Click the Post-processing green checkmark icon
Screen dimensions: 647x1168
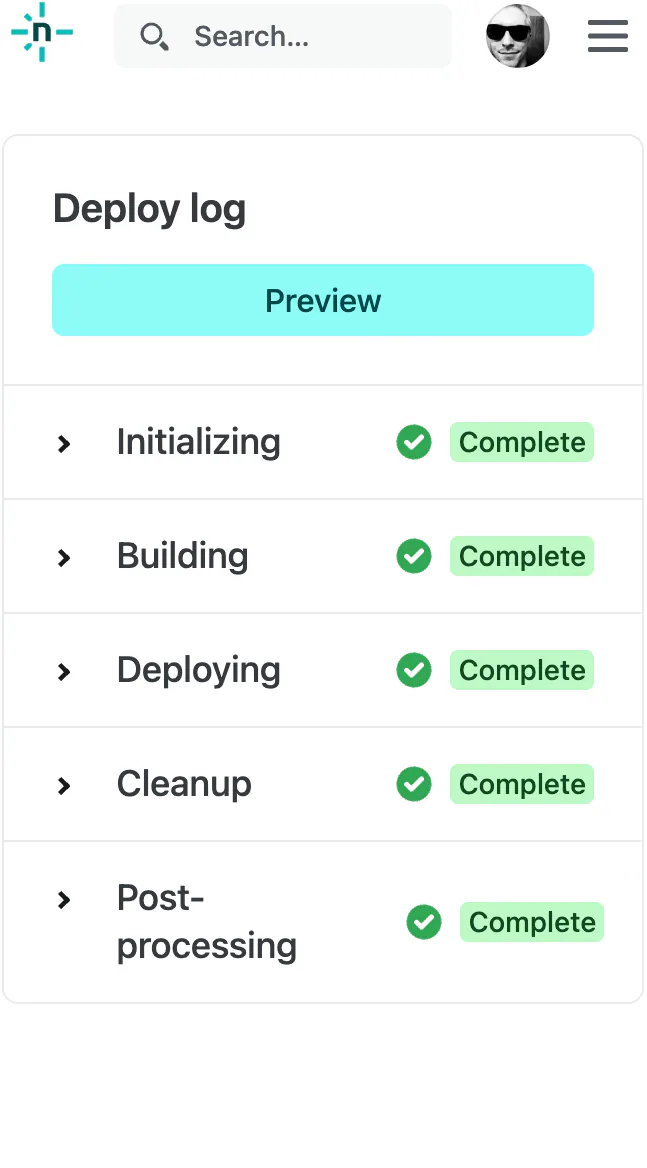(x=423, y=922)
